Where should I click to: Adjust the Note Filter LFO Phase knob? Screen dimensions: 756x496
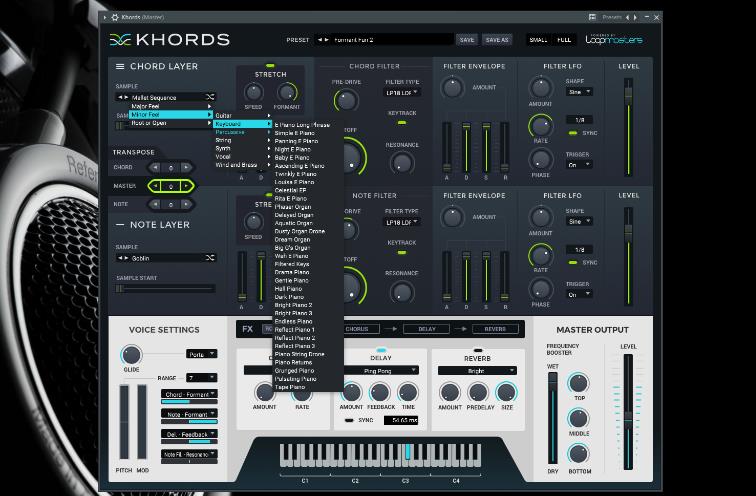tap(540, 289)
